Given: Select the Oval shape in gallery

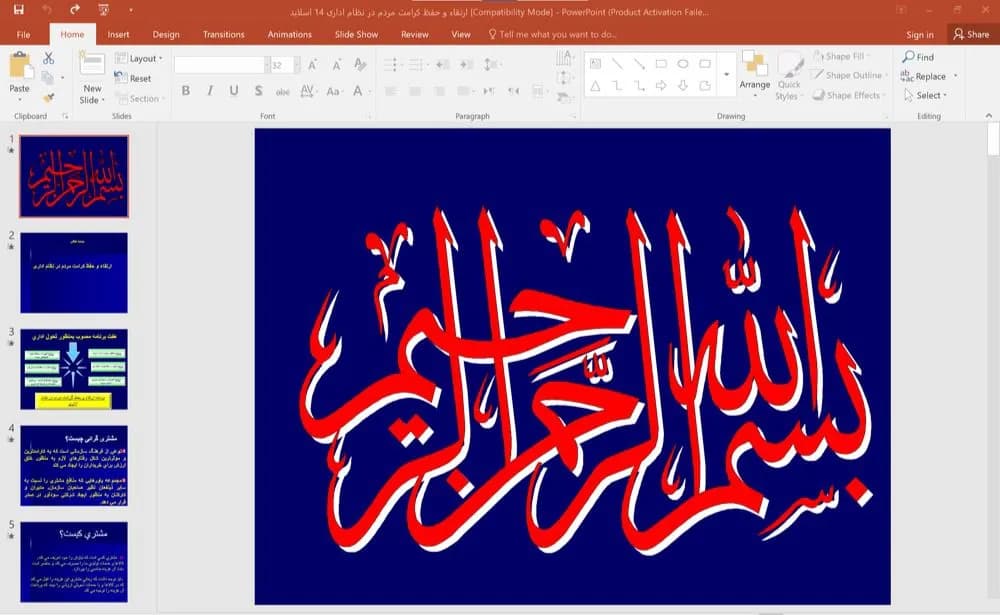Looking at the screenshot, I should pos(683,64).
